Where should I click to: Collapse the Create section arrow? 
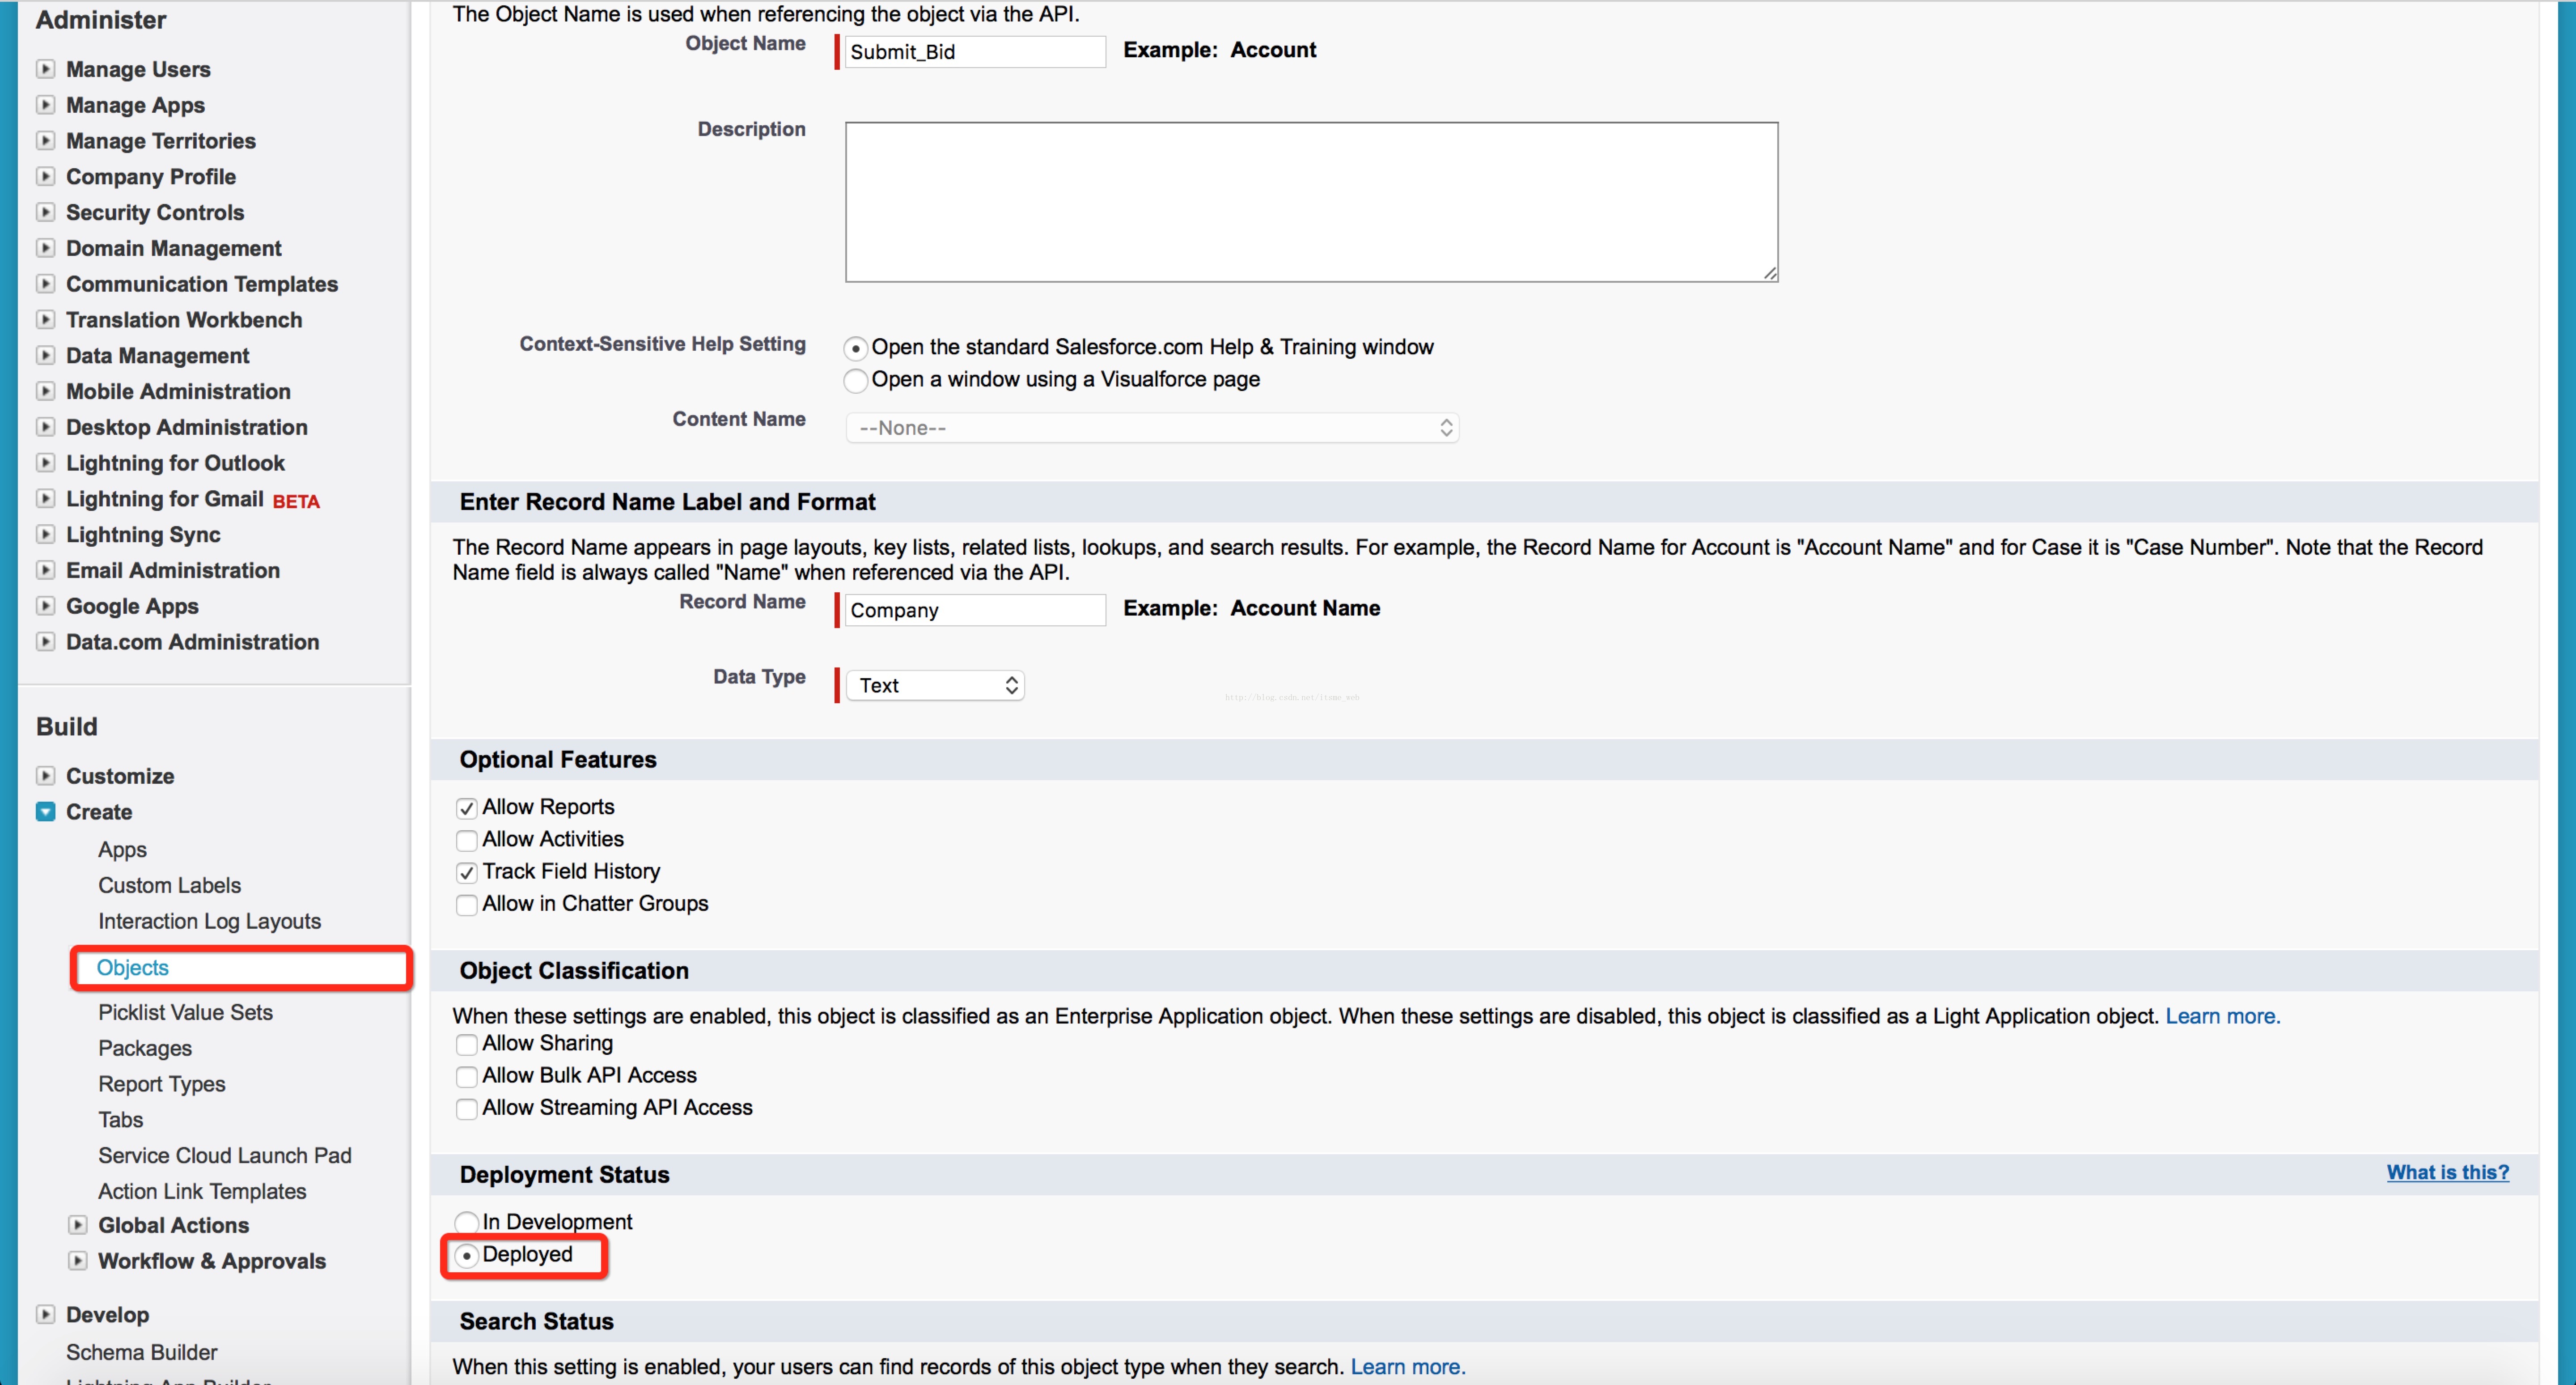(45, 812)
